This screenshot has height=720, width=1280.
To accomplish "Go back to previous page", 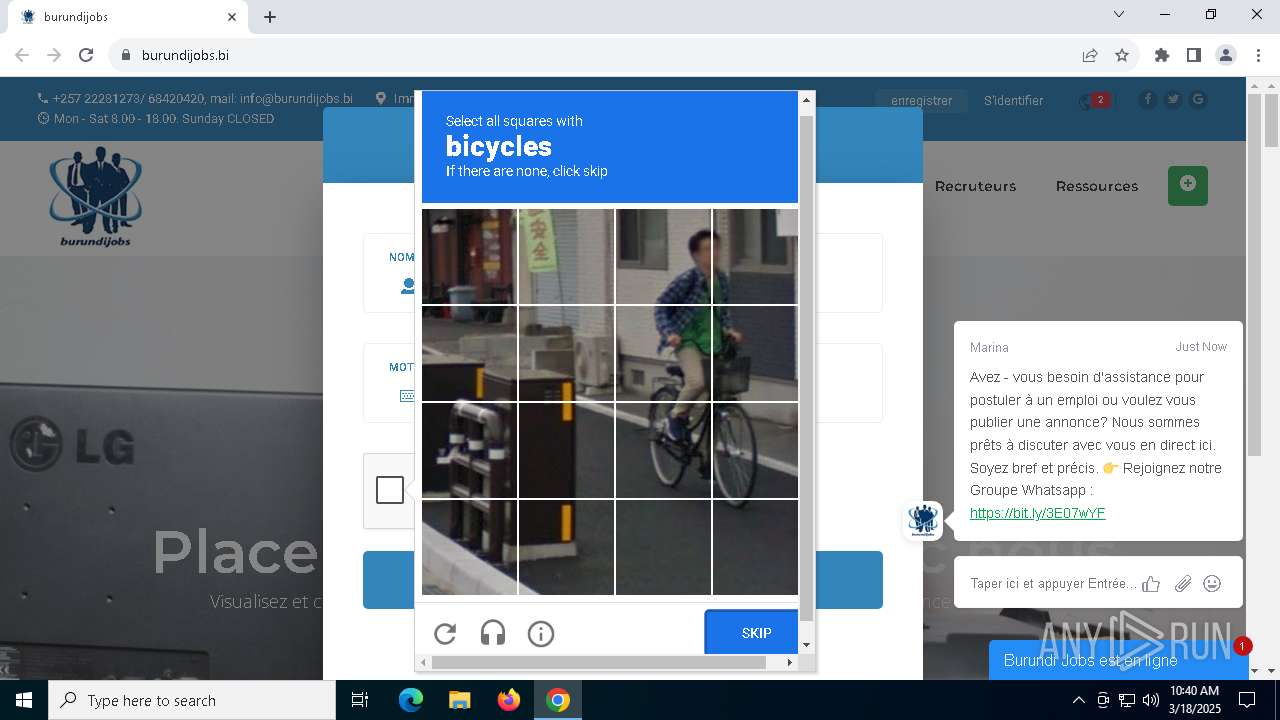I will (x=22, y=55).
